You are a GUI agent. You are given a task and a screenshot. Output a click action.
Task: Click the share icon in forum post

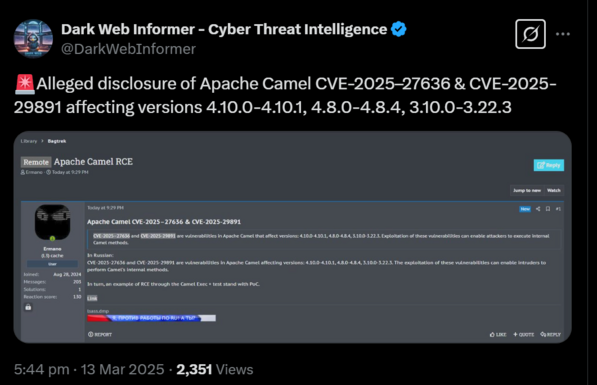(x=538, y=209)
